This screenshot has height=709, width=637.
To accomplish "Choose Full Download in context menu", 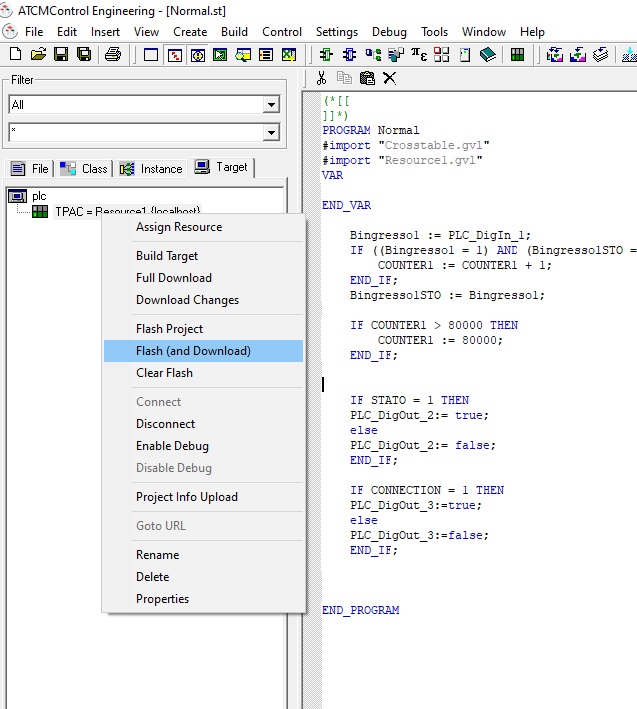I will click(203, 278).
